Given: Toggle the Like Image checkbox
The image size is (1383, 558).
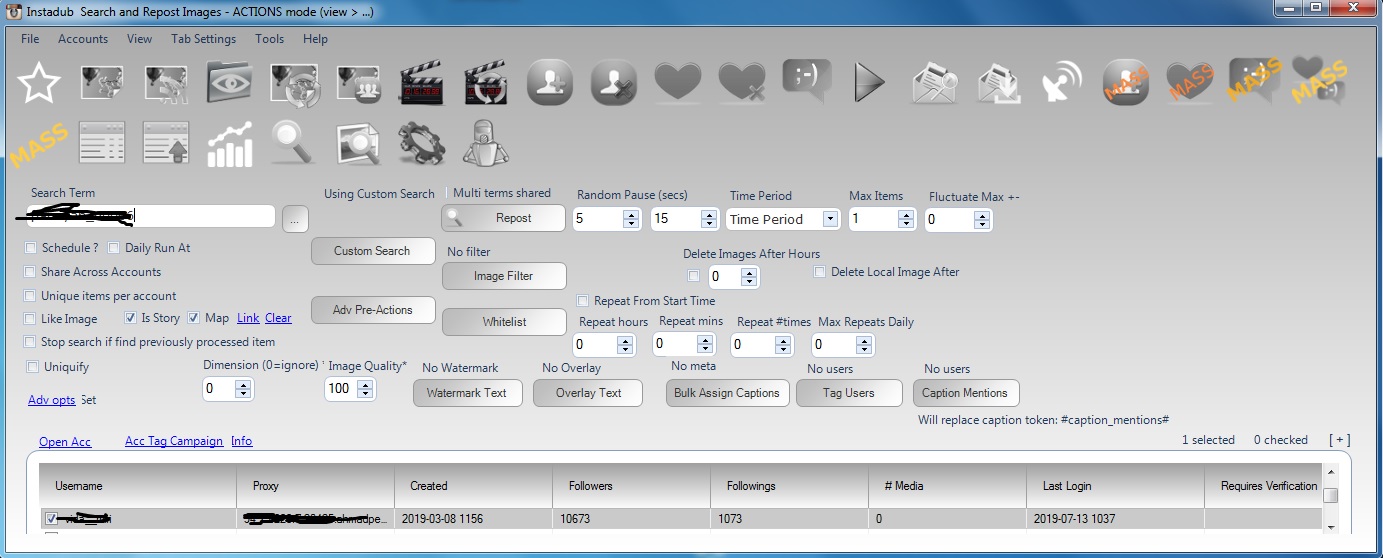Looking at the screenshot, I should (30, 319).
